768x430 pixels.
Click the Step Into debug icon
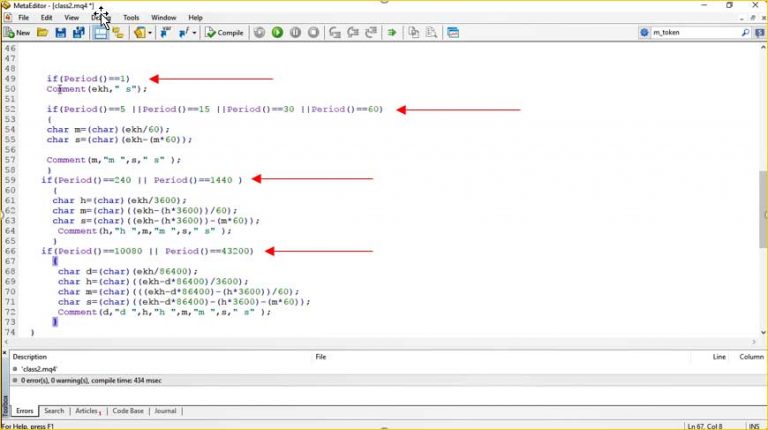(x=335, y=33)
